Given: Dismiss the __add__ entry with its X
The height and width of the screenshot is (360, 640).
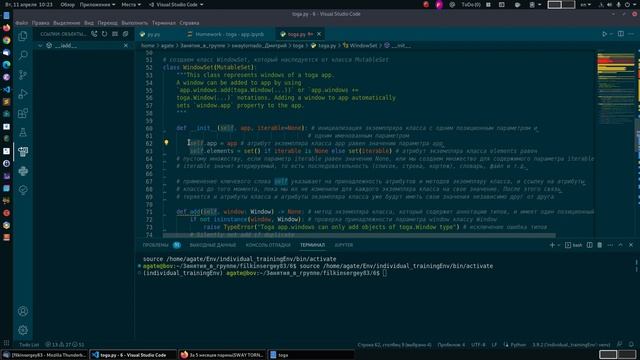Looking at the screenshot, I should [126, 46].
